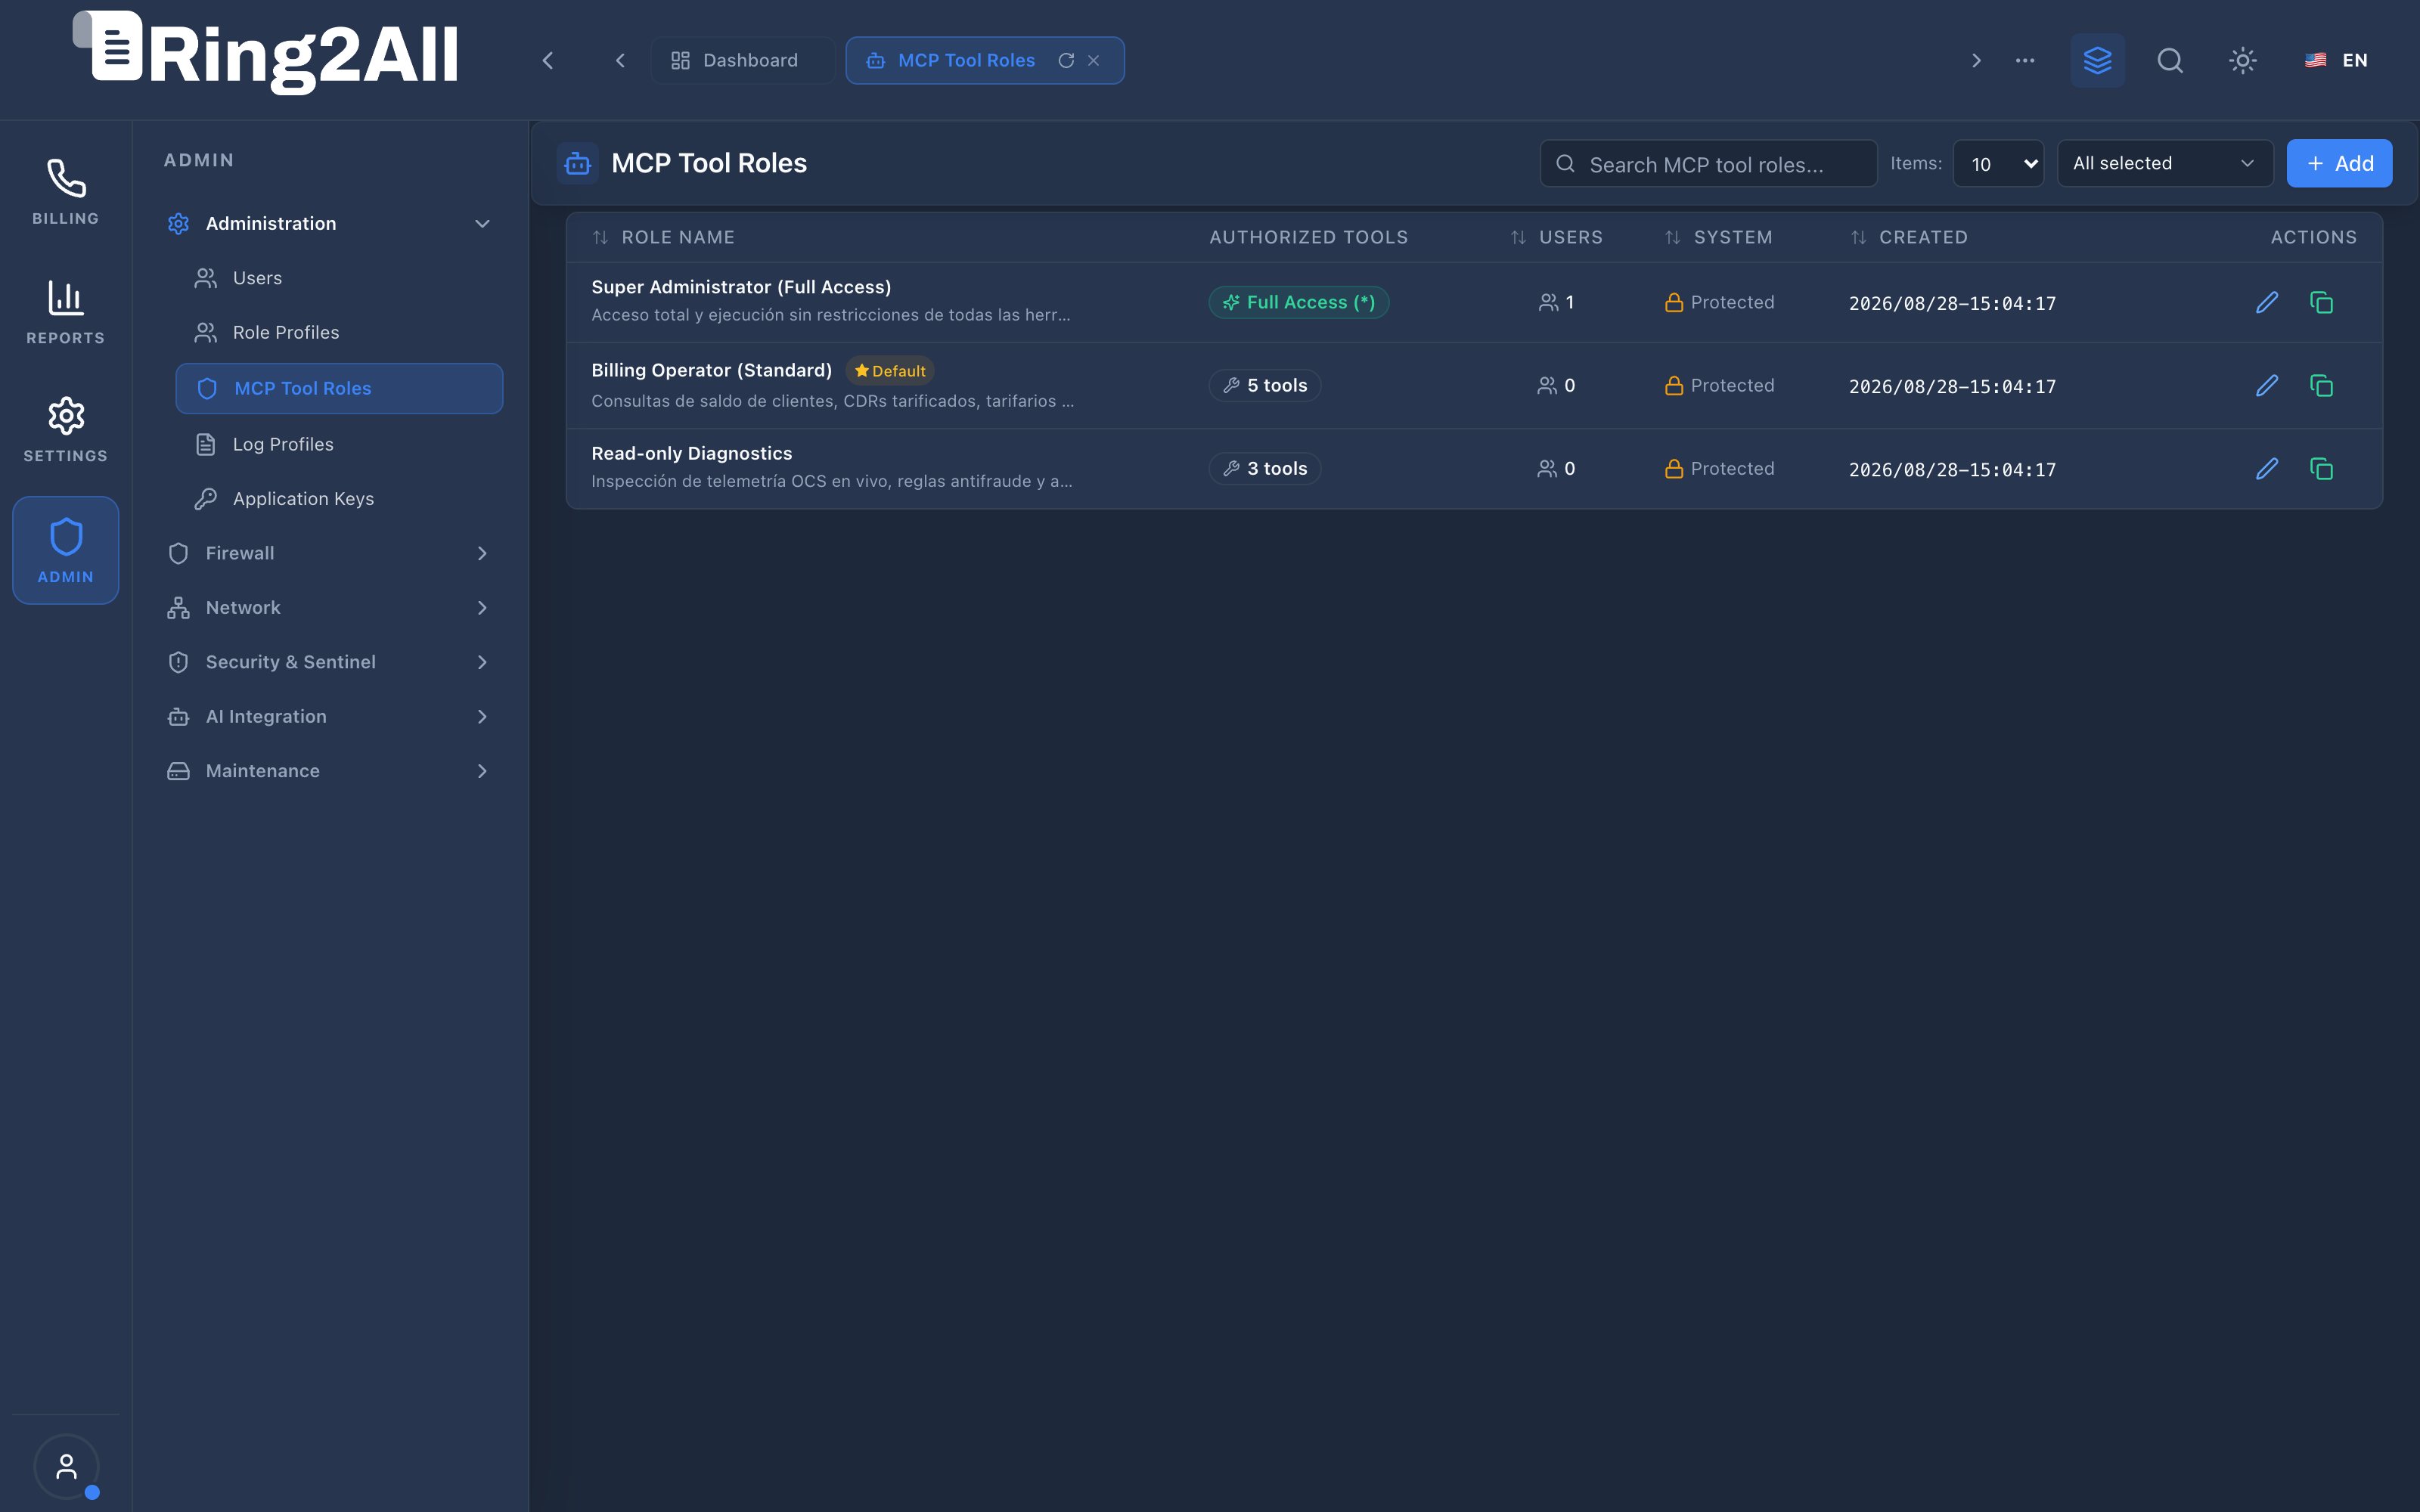Duplicate the Billing Operator role
Viewport: 2420px width, 1512px height.
pyautogui.click(x=2321, y=385)
